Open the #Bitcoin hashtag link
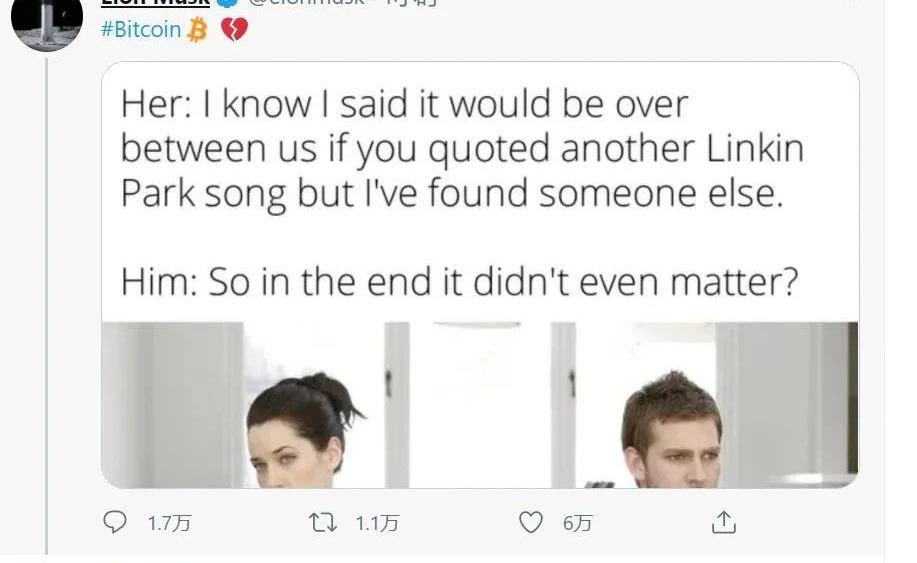917x563 pixels. (x=141, y=30)
